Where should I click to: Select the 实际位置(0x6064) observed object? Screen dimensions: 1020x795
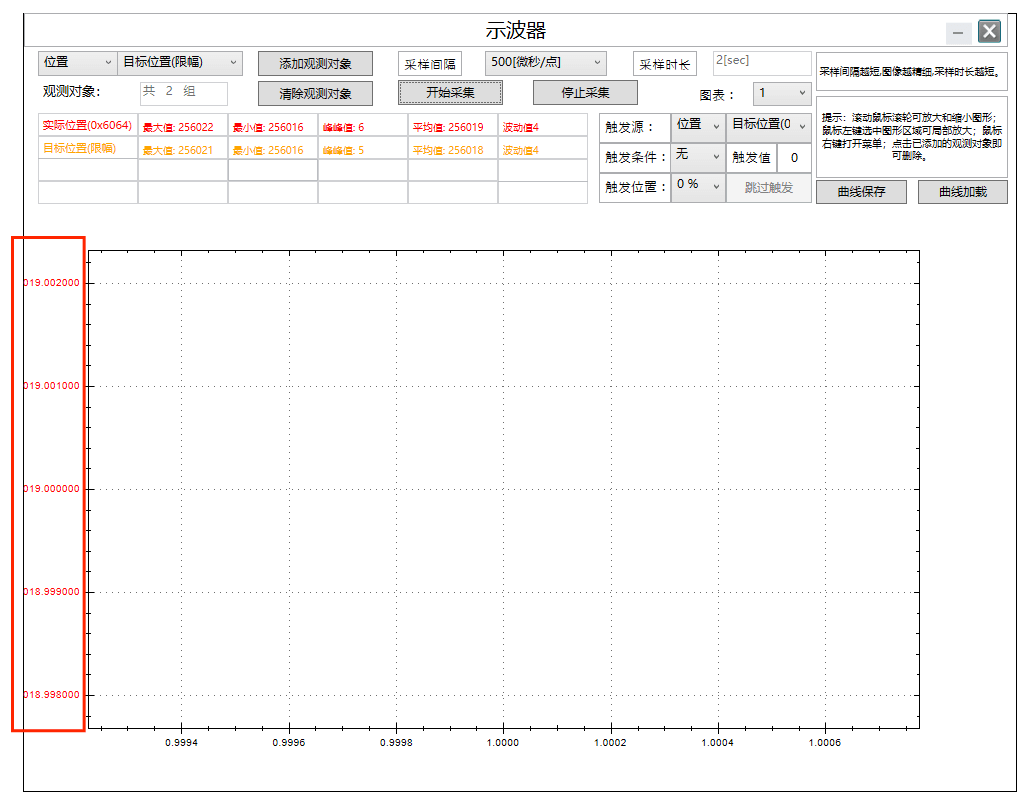coord(87,126)
